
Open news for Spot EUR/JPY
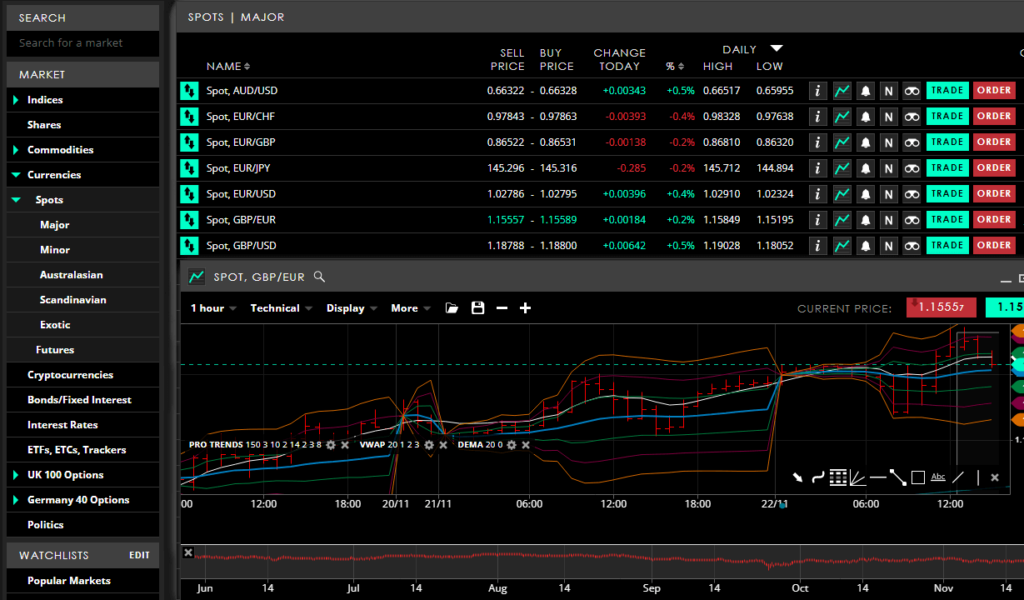[888, 168]
